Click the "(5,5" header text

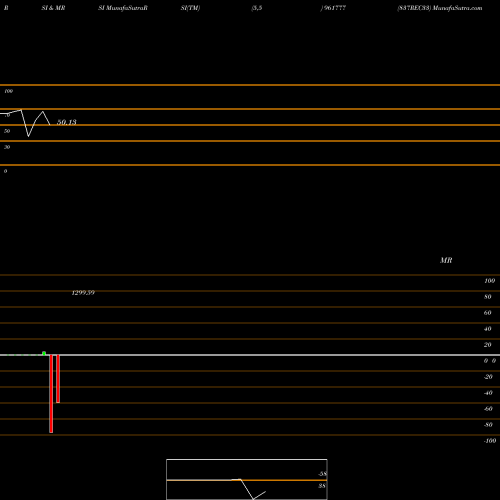pyautogui.click(x=257, y=8)
